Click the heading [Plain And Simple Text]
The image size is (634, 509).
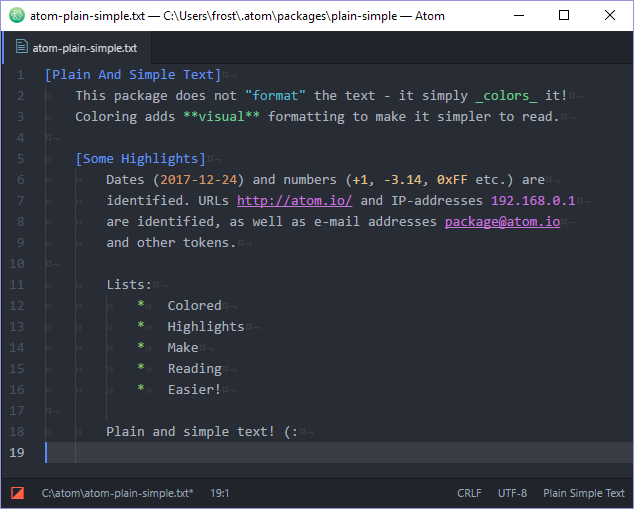(133, 75)
